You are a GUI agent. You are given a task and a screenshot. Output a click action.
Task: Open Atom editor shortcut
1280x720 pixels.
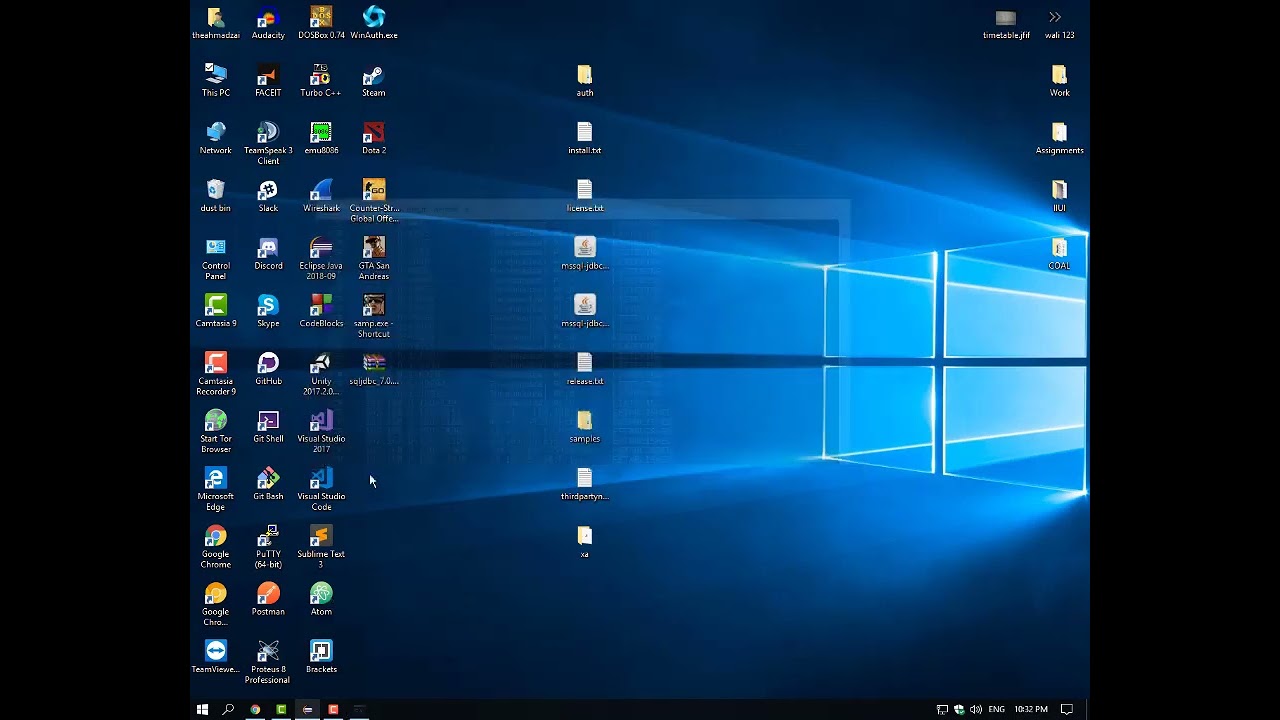321,600
